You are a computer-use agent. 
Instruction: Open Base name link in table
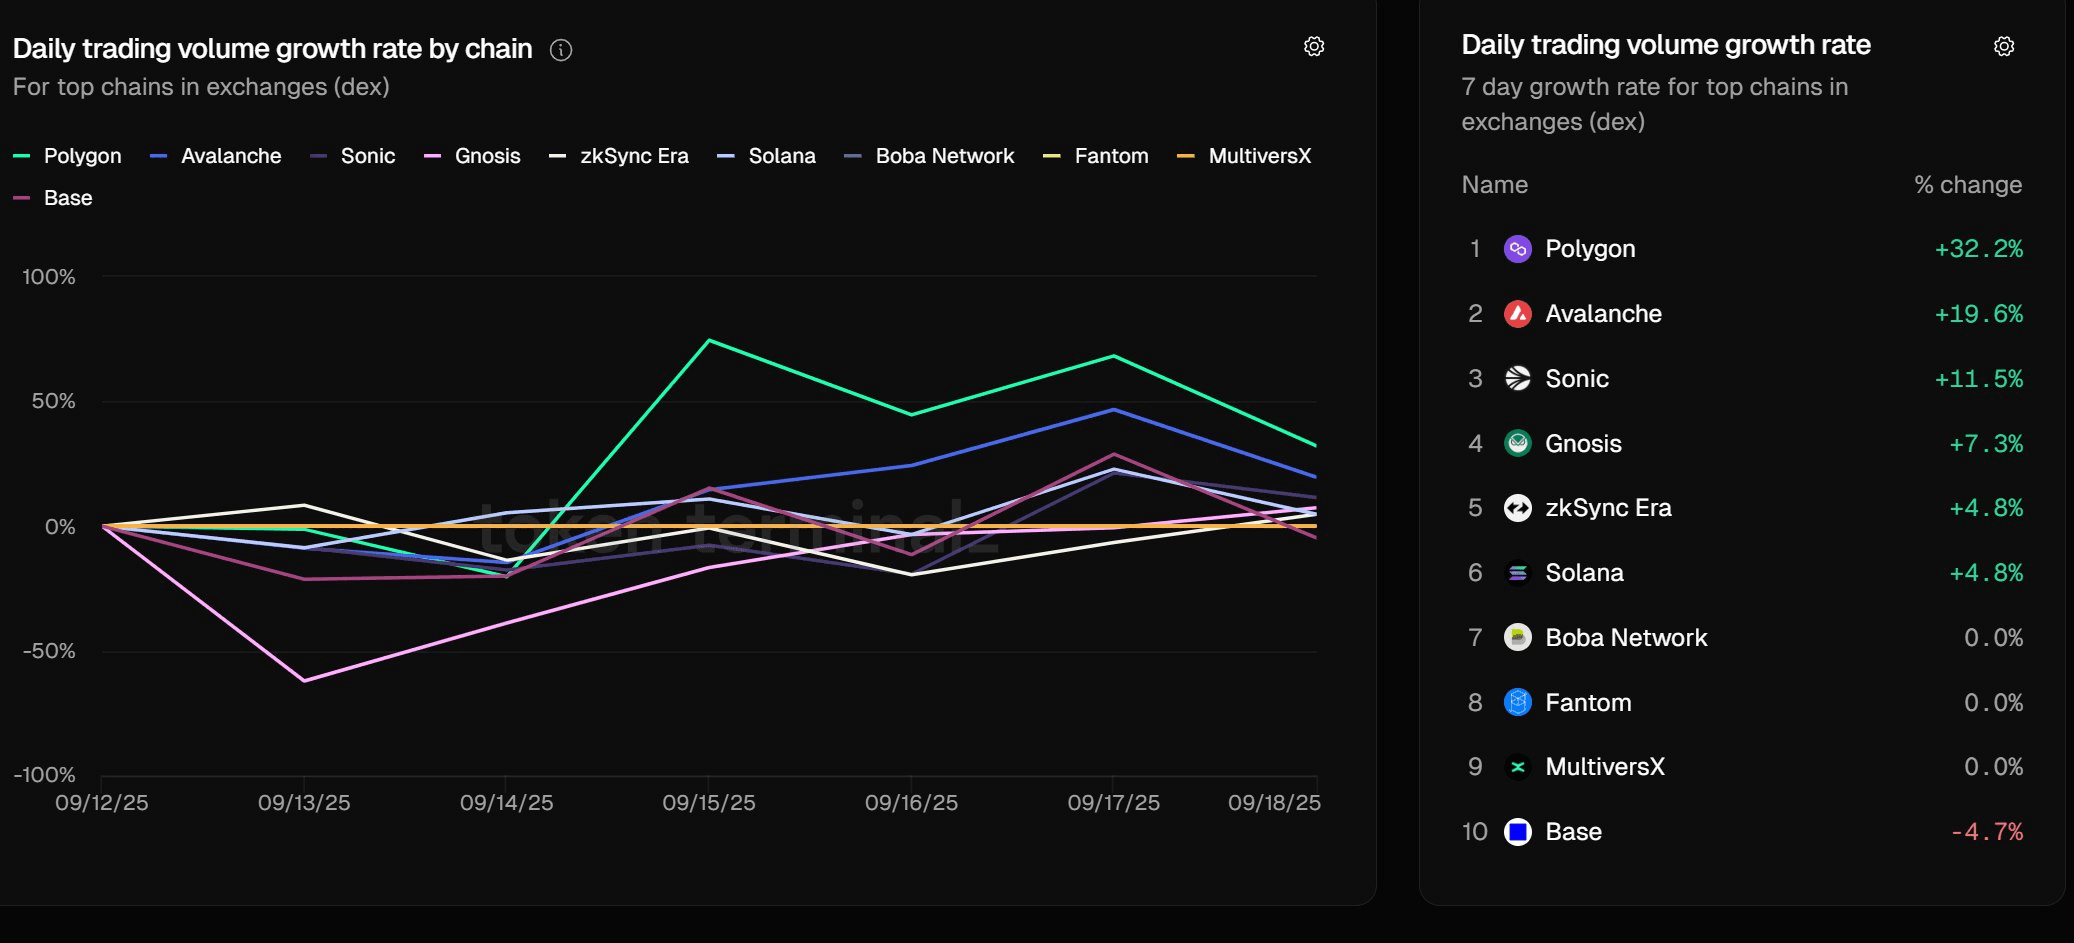pyautogui.click(x=1573, y=832)
